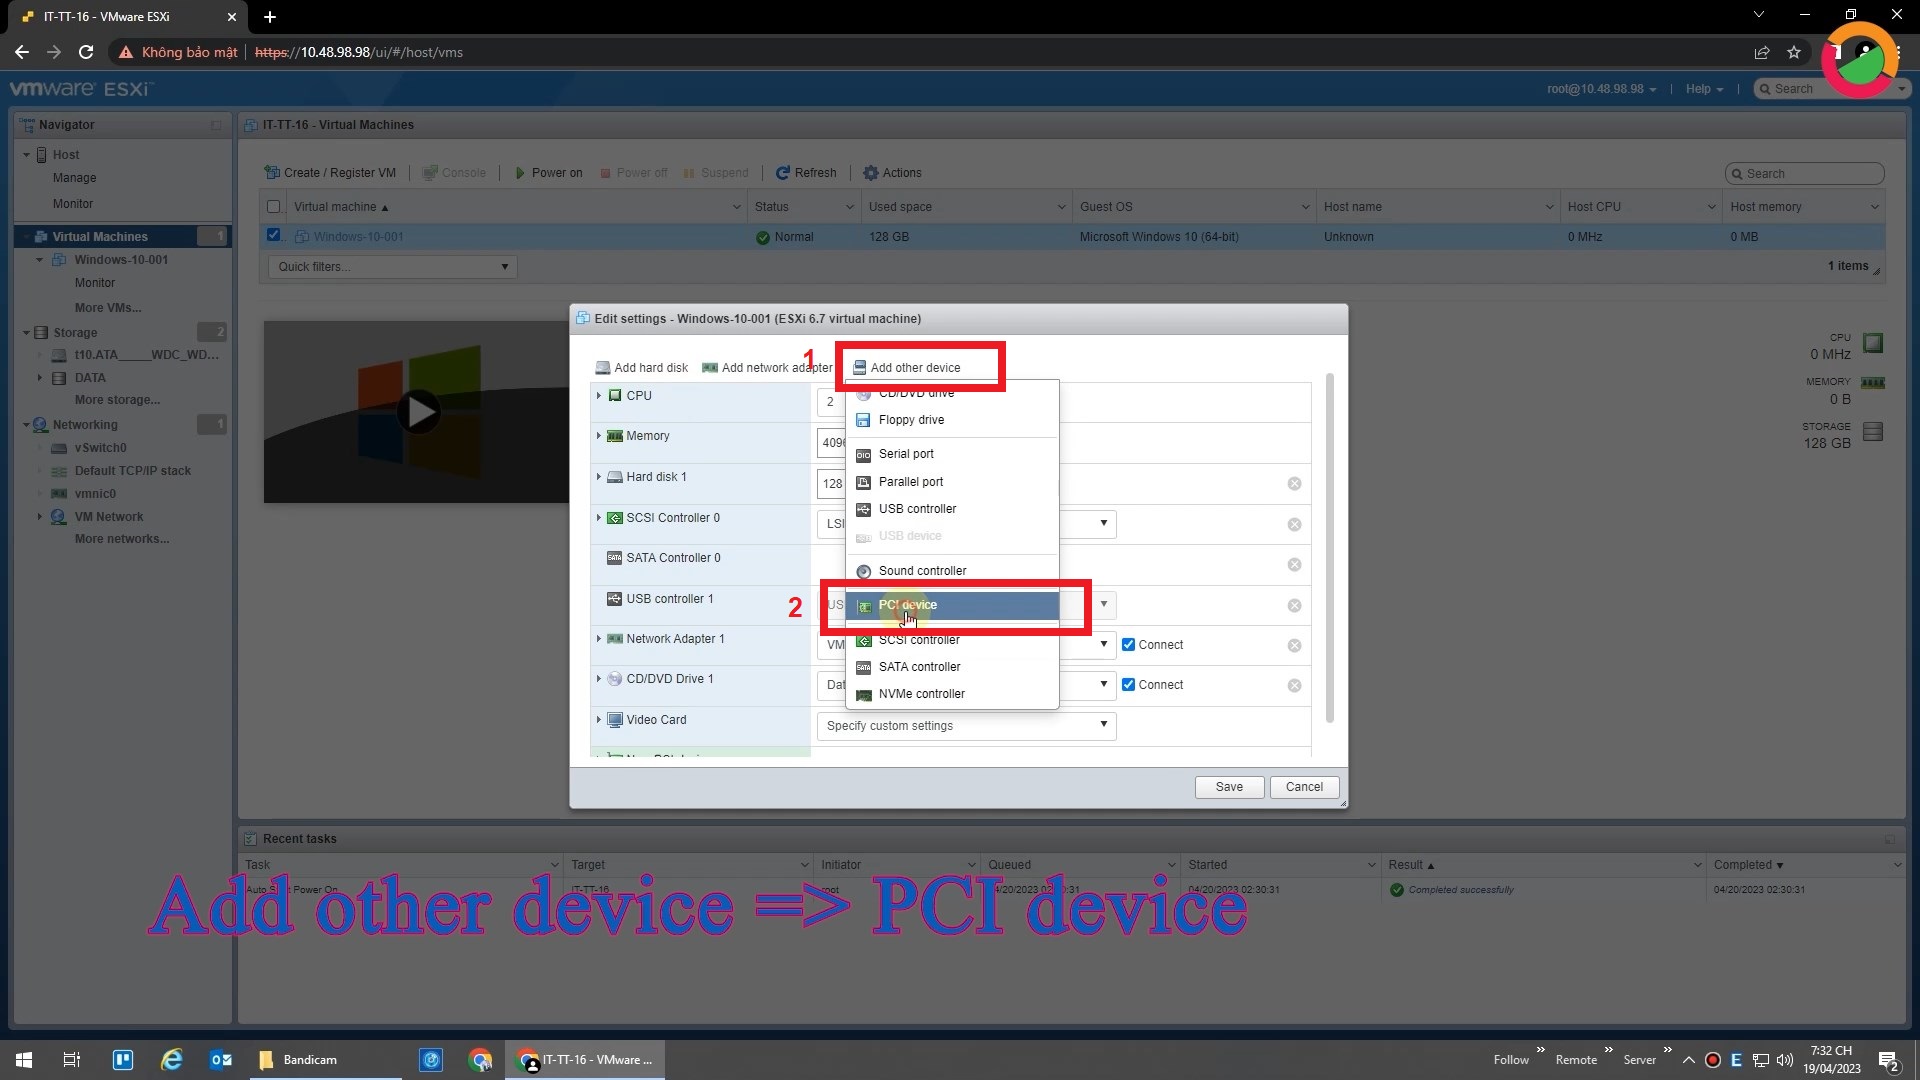Select SATA controller from device list
Screen dimensions: 1920x1080
click(919, 666)
